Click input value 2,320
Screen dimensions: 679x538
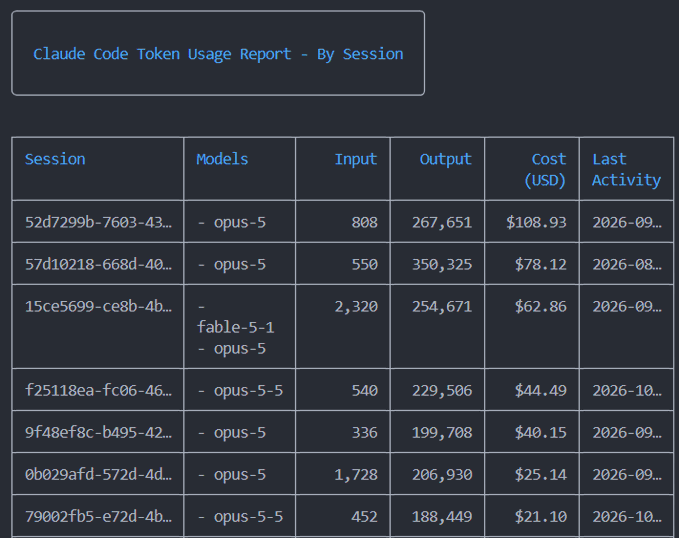click(x=356, y=307)
